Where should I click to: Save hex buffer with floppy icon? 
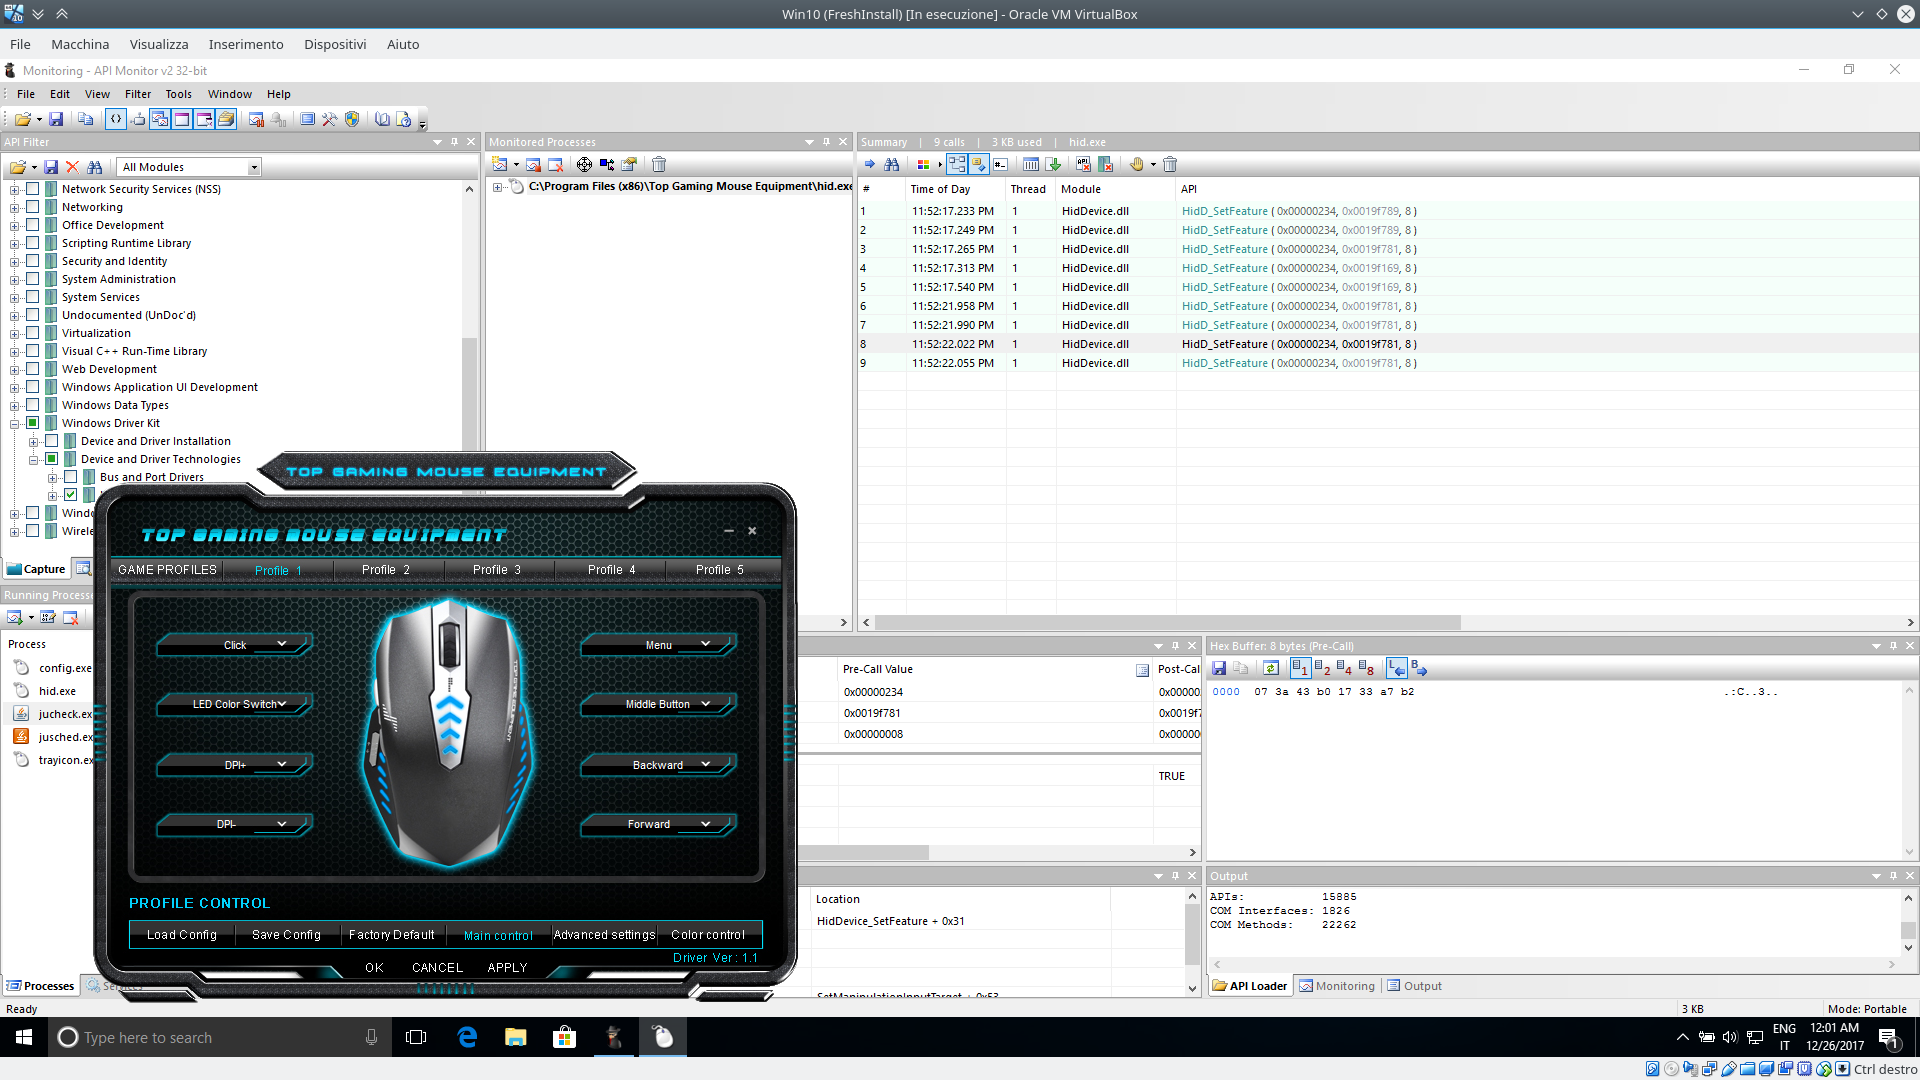(x=1219, y=668)
